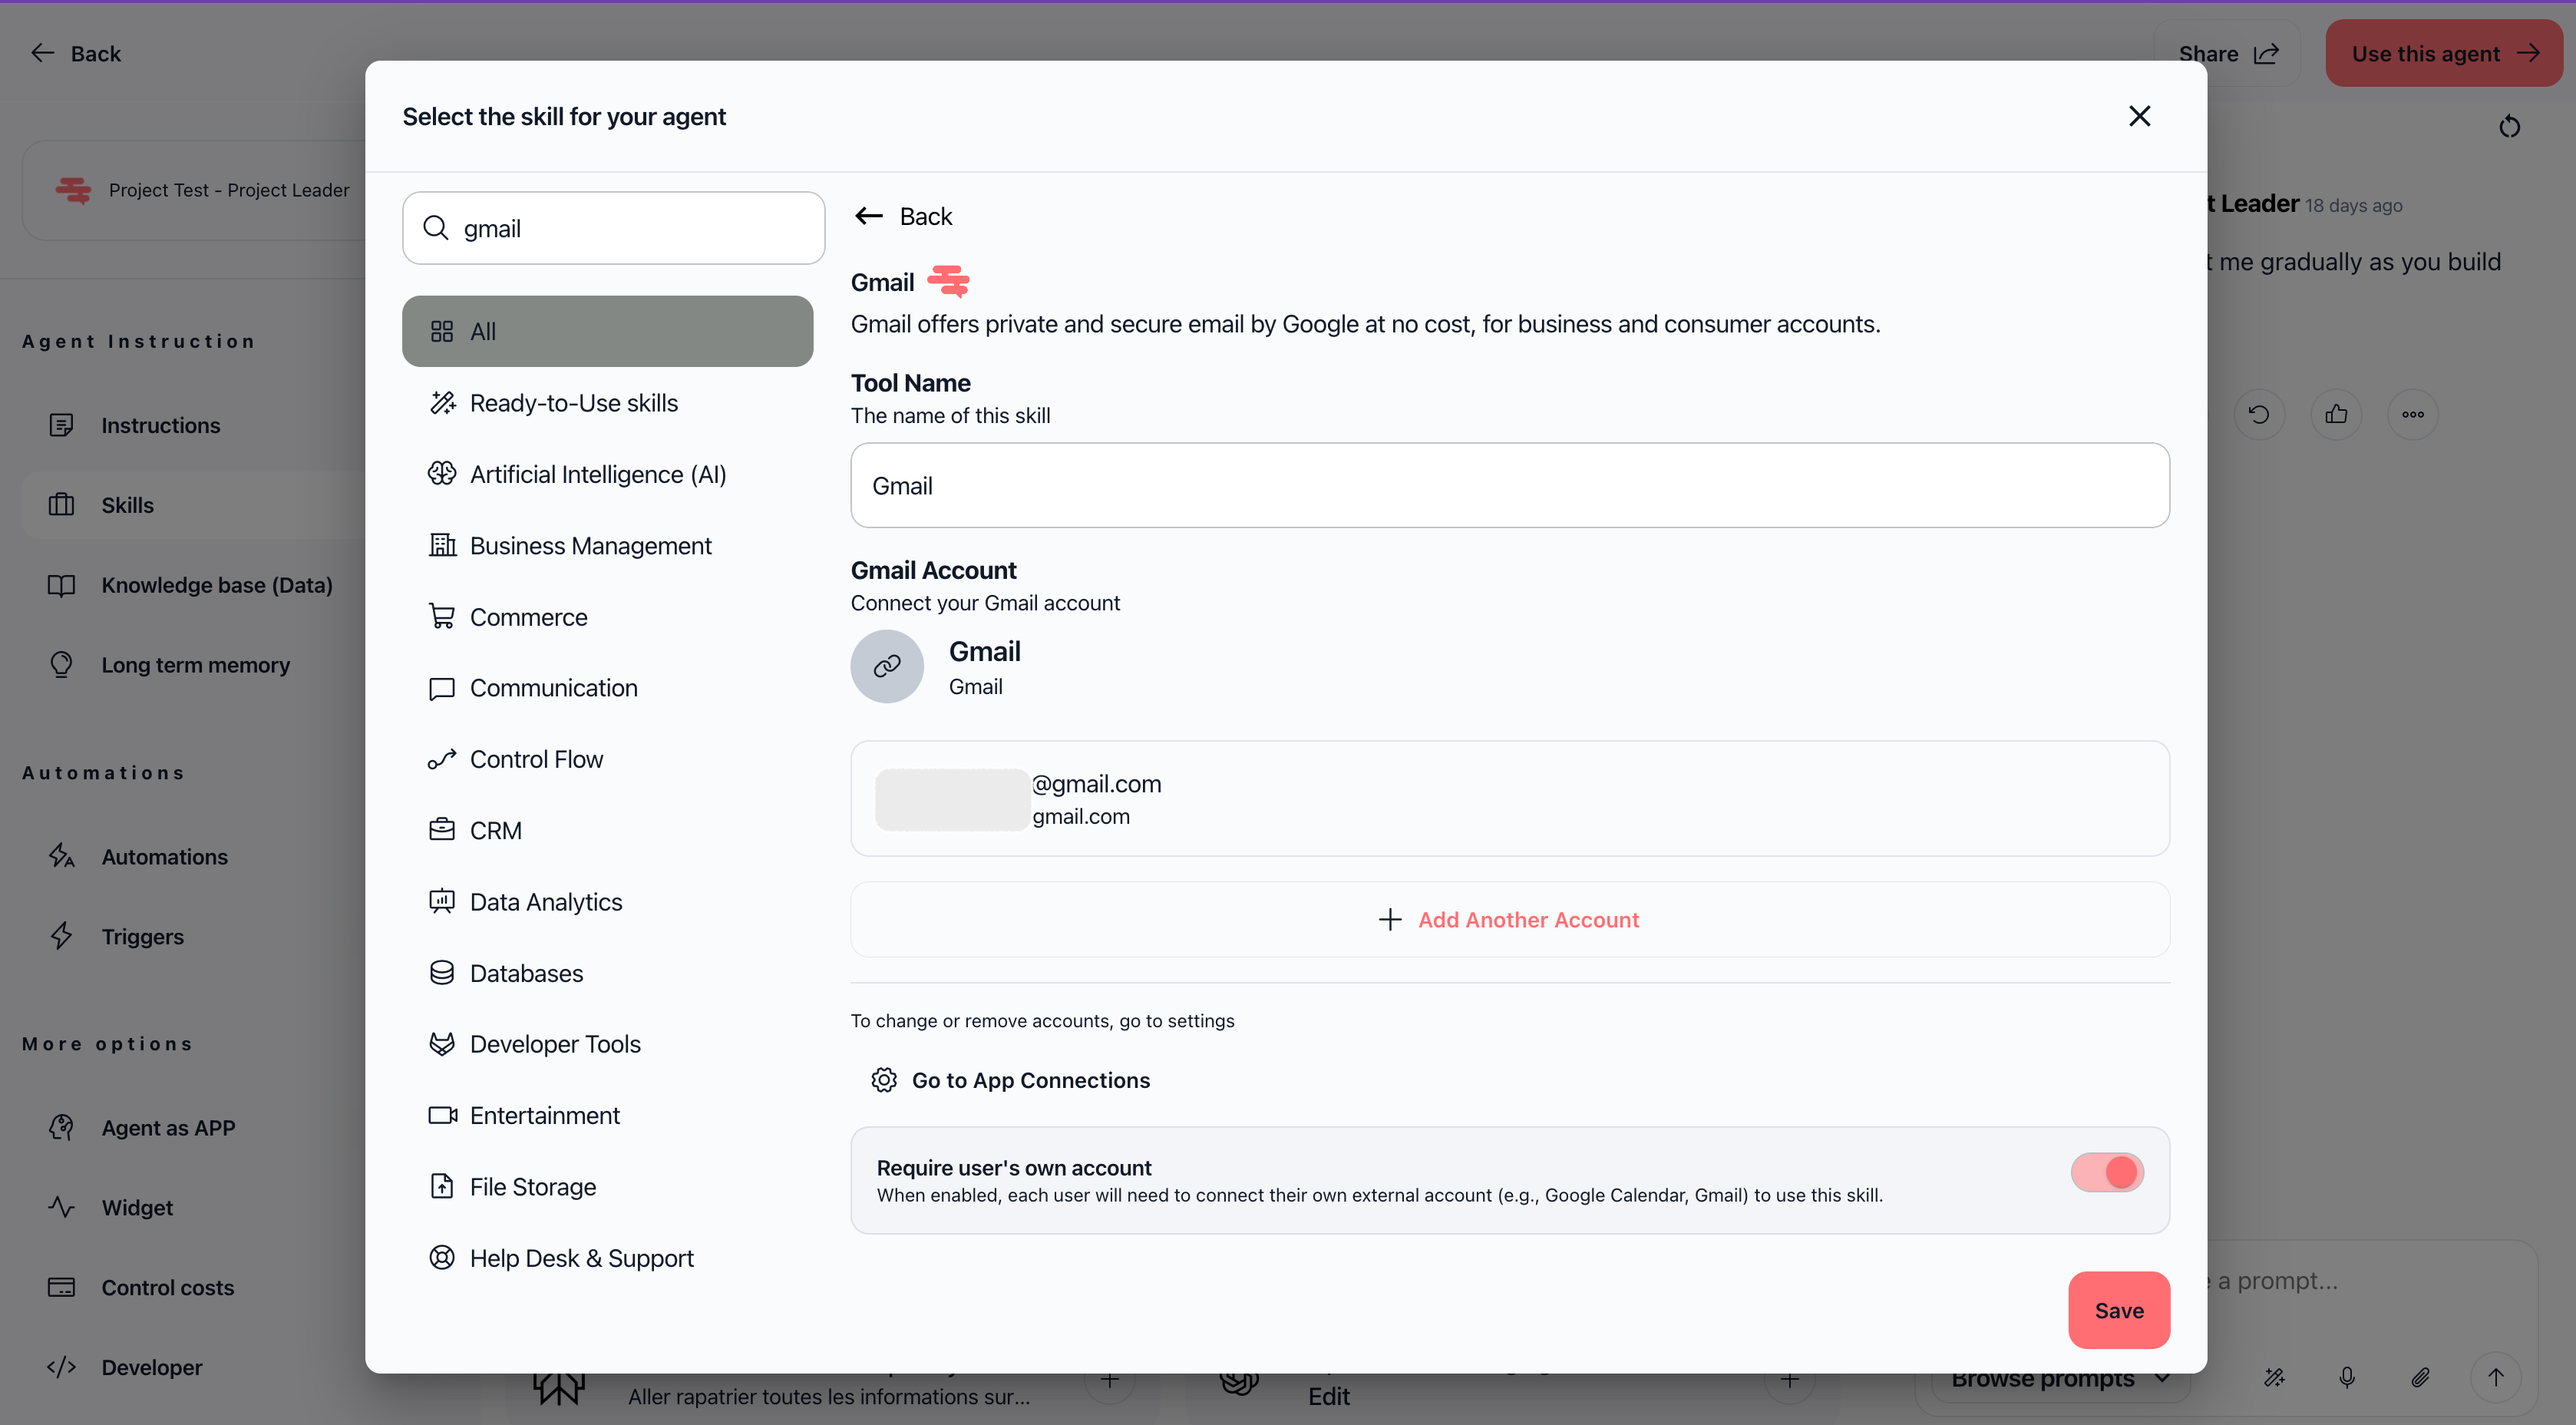Click the Developer code icon
This screenshot has width=2576, height=1425.
coord(61,1367)
